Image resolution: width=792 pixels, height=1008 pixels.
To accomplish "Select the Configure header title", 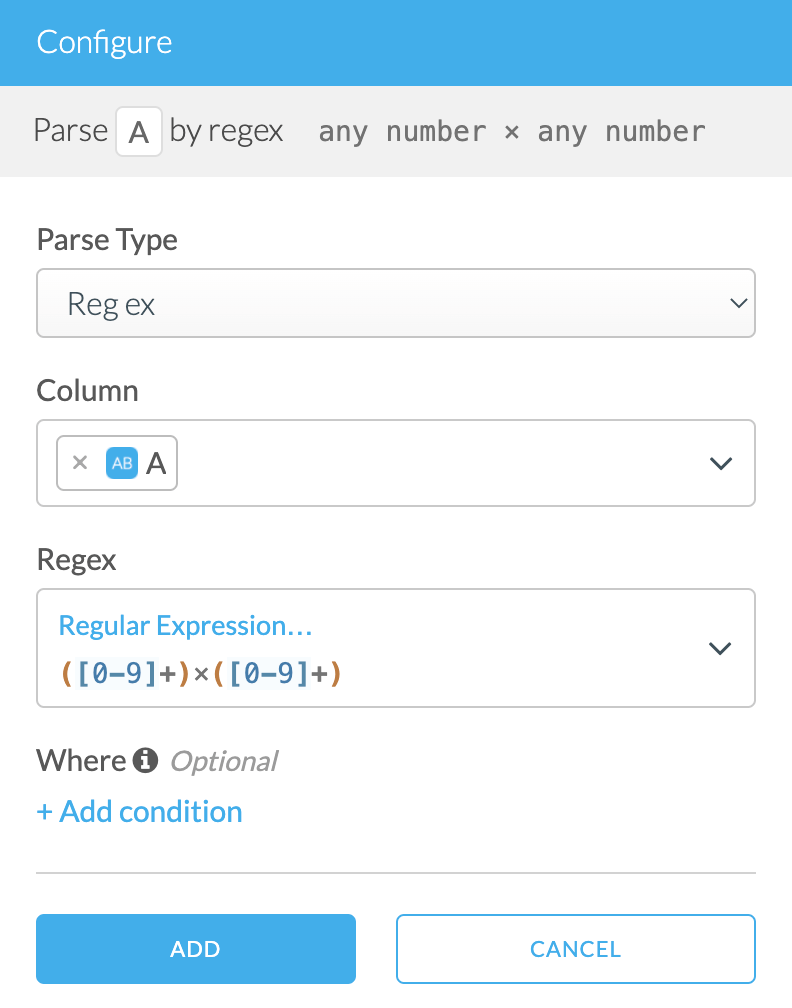I will click(104, 42).
